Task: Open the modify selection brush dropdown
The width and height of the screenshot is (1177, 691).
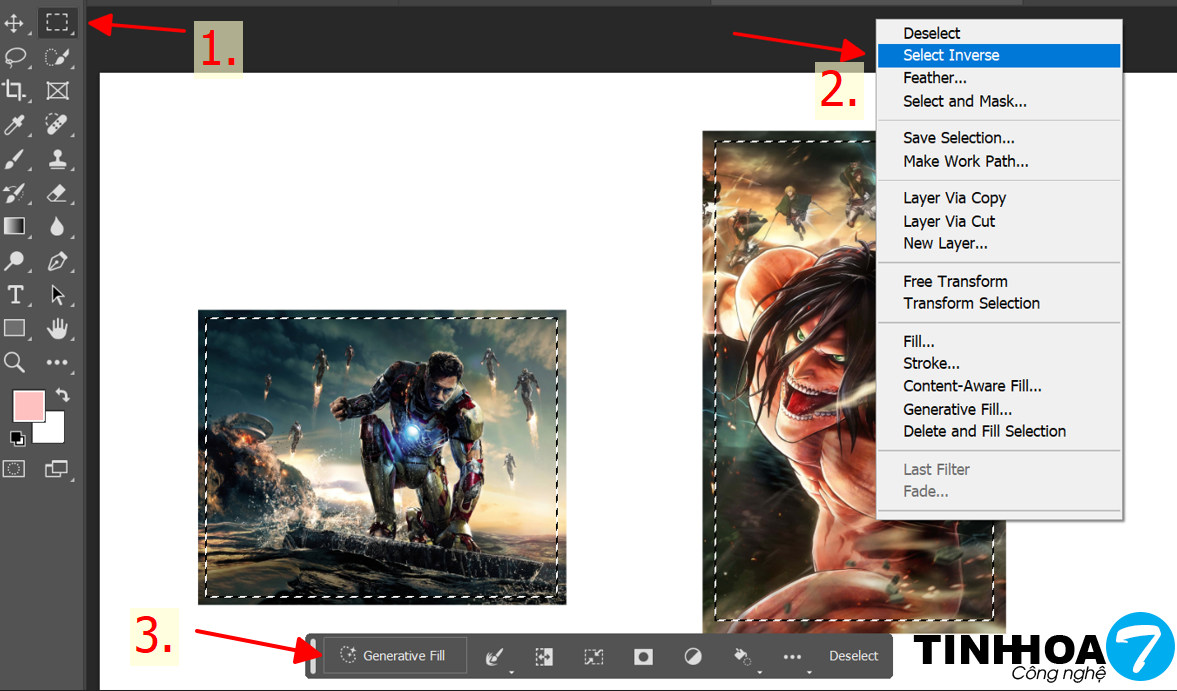Action: coord(494,656)
